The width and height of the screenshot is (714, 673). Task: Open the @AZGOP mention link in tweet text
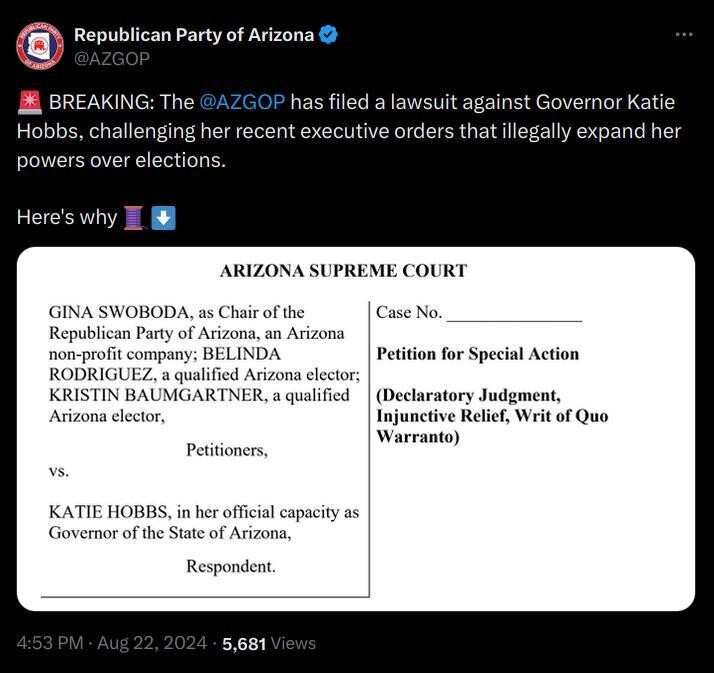click(x=242, y=102)
